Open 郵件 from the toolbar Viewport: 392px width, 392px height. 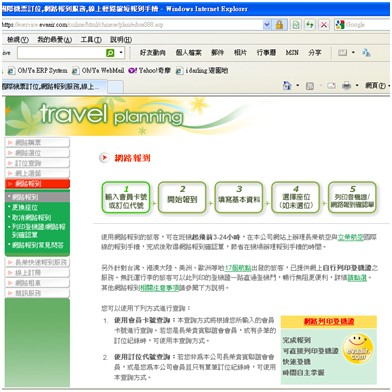[217, 53]
